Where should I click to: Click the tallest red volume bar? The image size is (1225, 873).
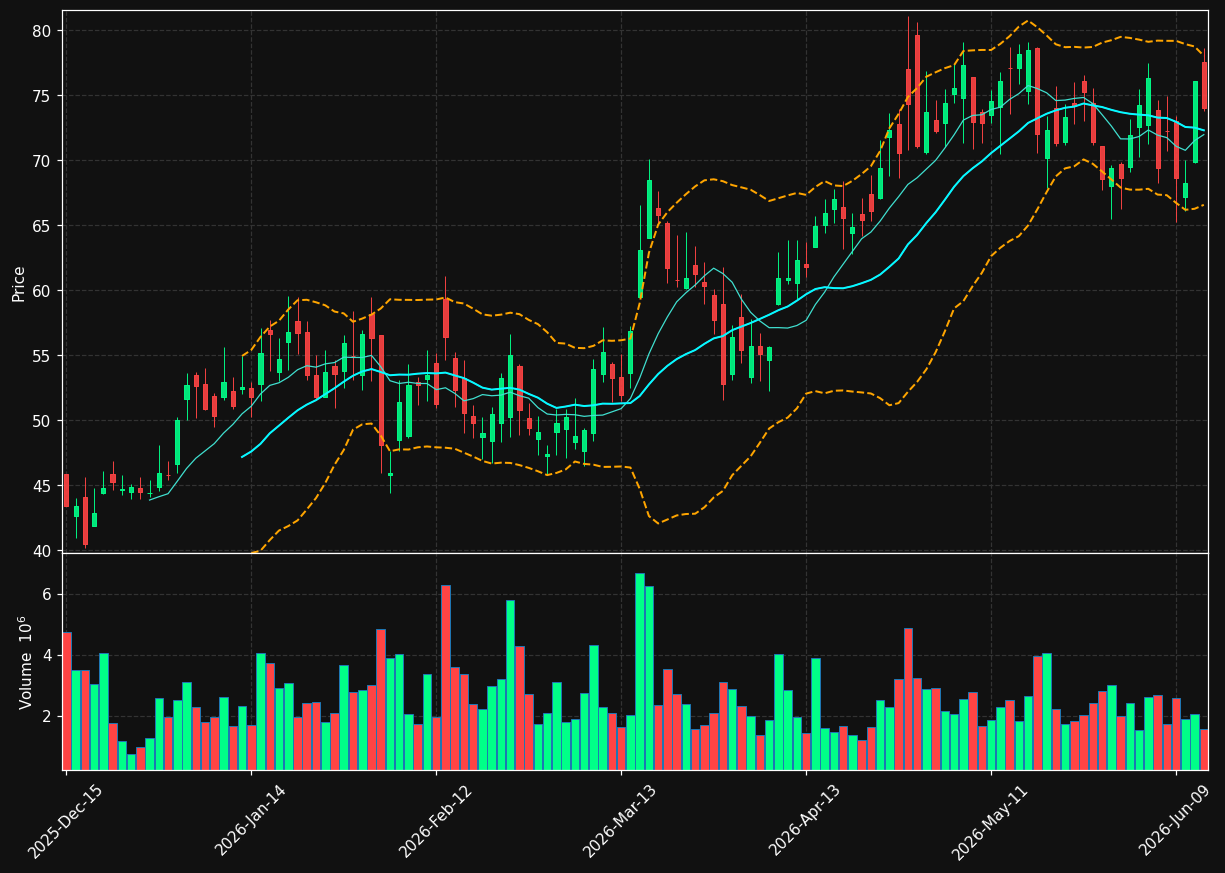point(446,677)
